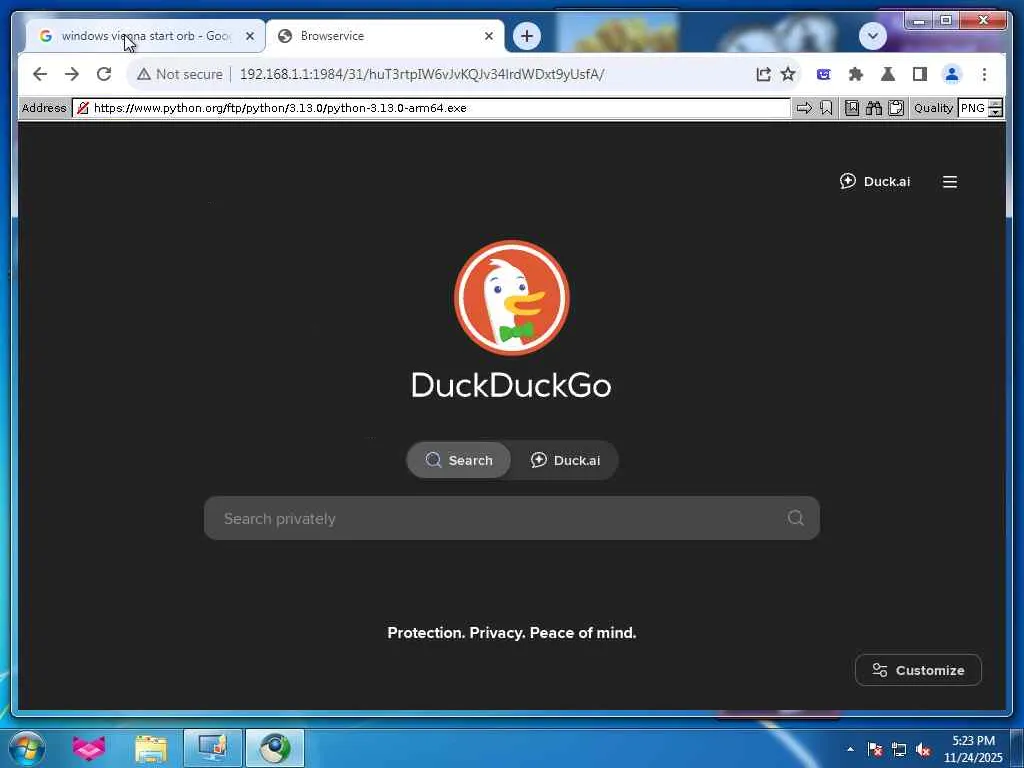Click the Chrome Labs flask icon
The image size is (1024, 768).
click(x=888, y=74)
